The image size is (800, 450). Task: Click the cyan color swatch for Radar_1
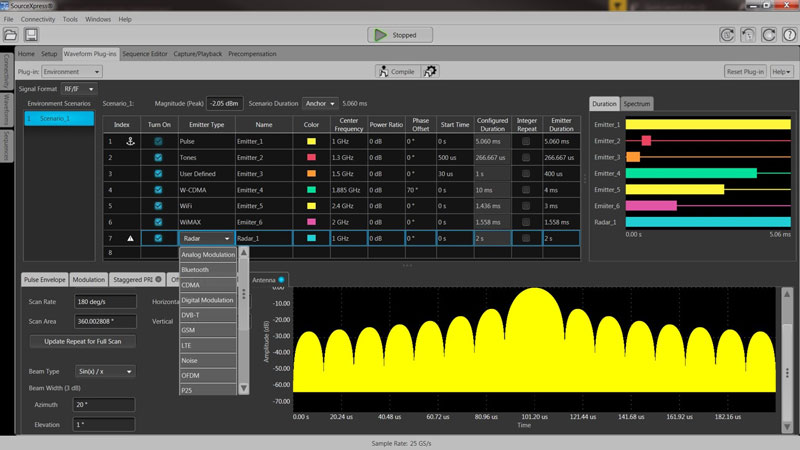coord(312,238)
